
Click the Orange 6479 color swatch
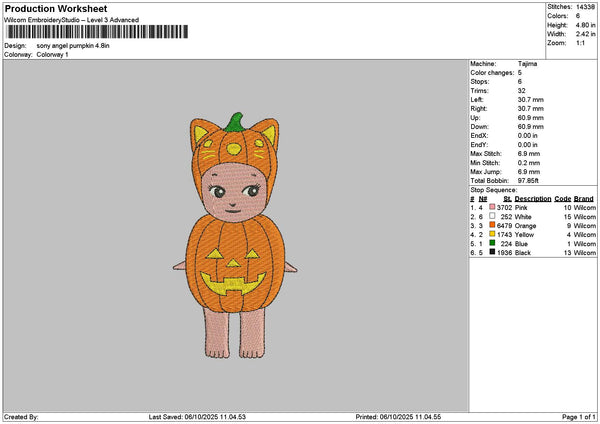pyautogui.click(x=492, y=225)
